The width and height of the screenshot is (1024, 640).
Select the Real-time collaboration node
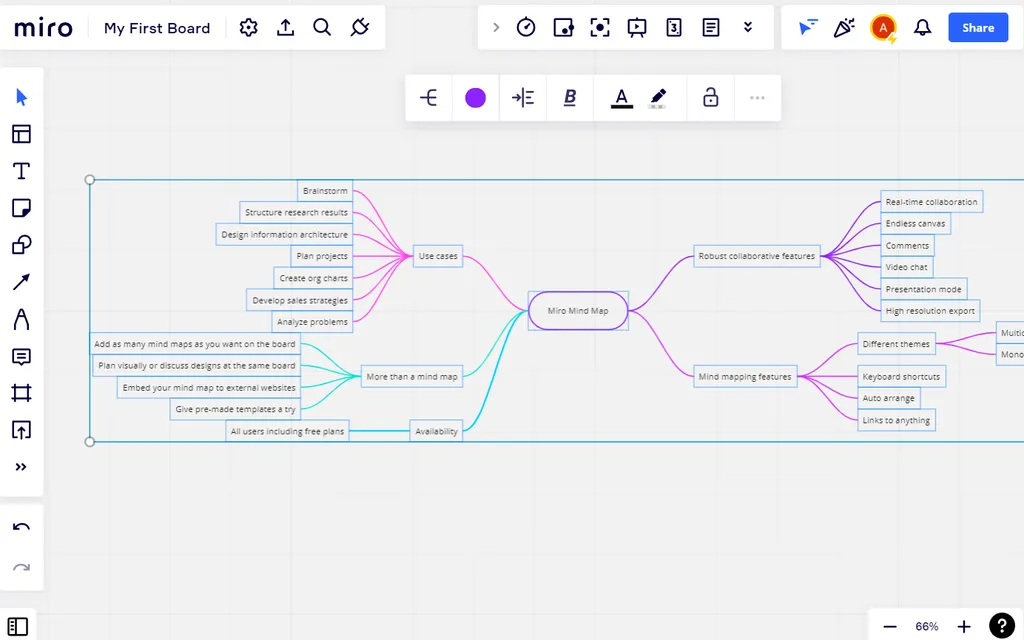pos(932,202)
